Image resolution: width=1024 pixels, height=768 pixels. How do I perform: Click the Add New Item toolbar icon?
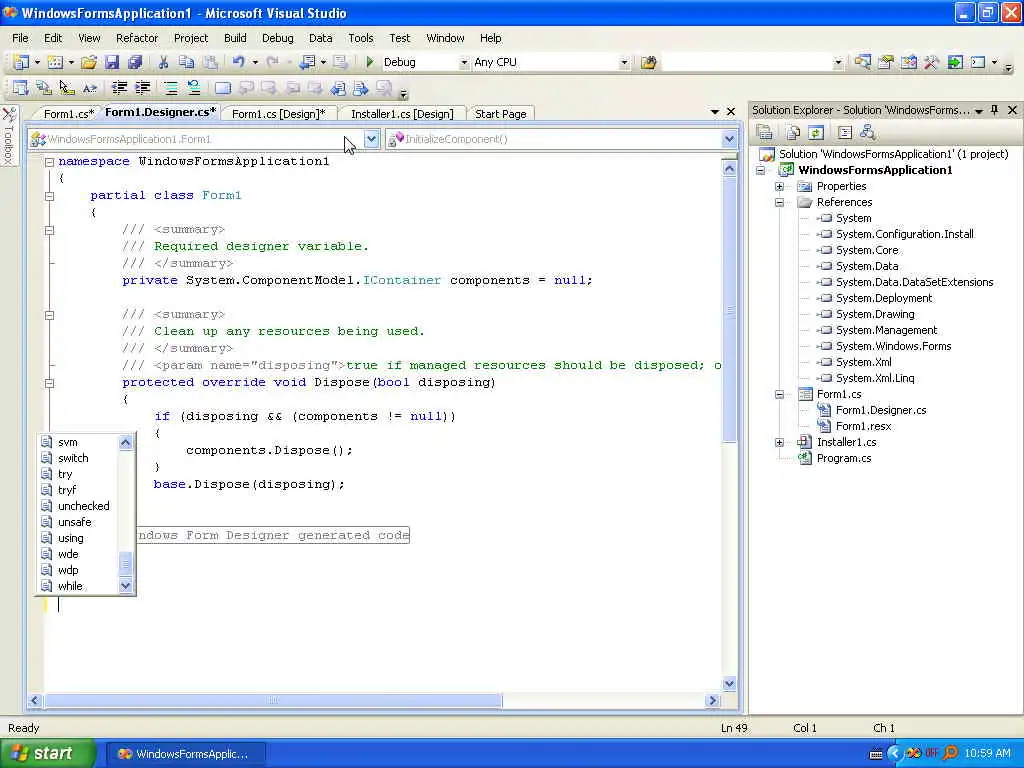(x=56, y=62)
